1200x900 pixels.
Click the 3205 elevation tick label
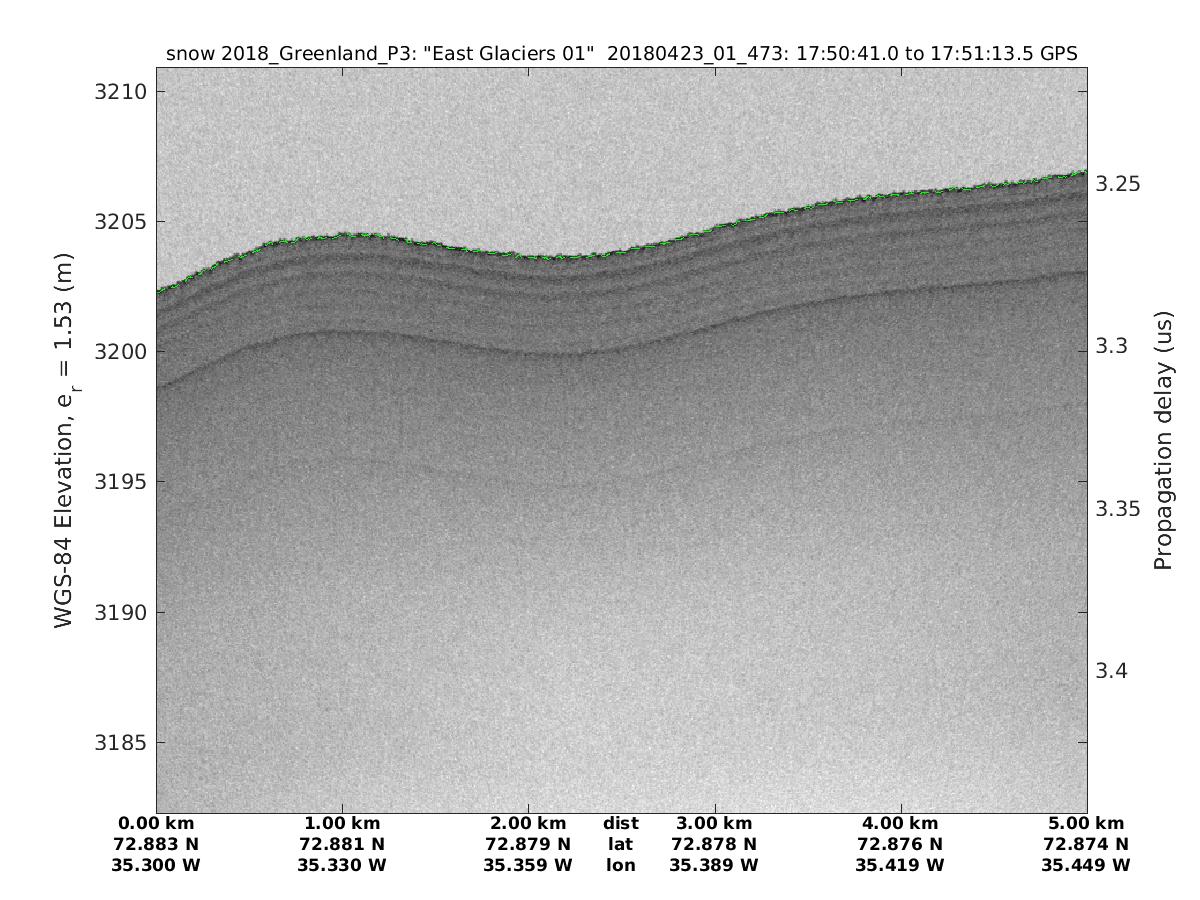pos(120,222)
